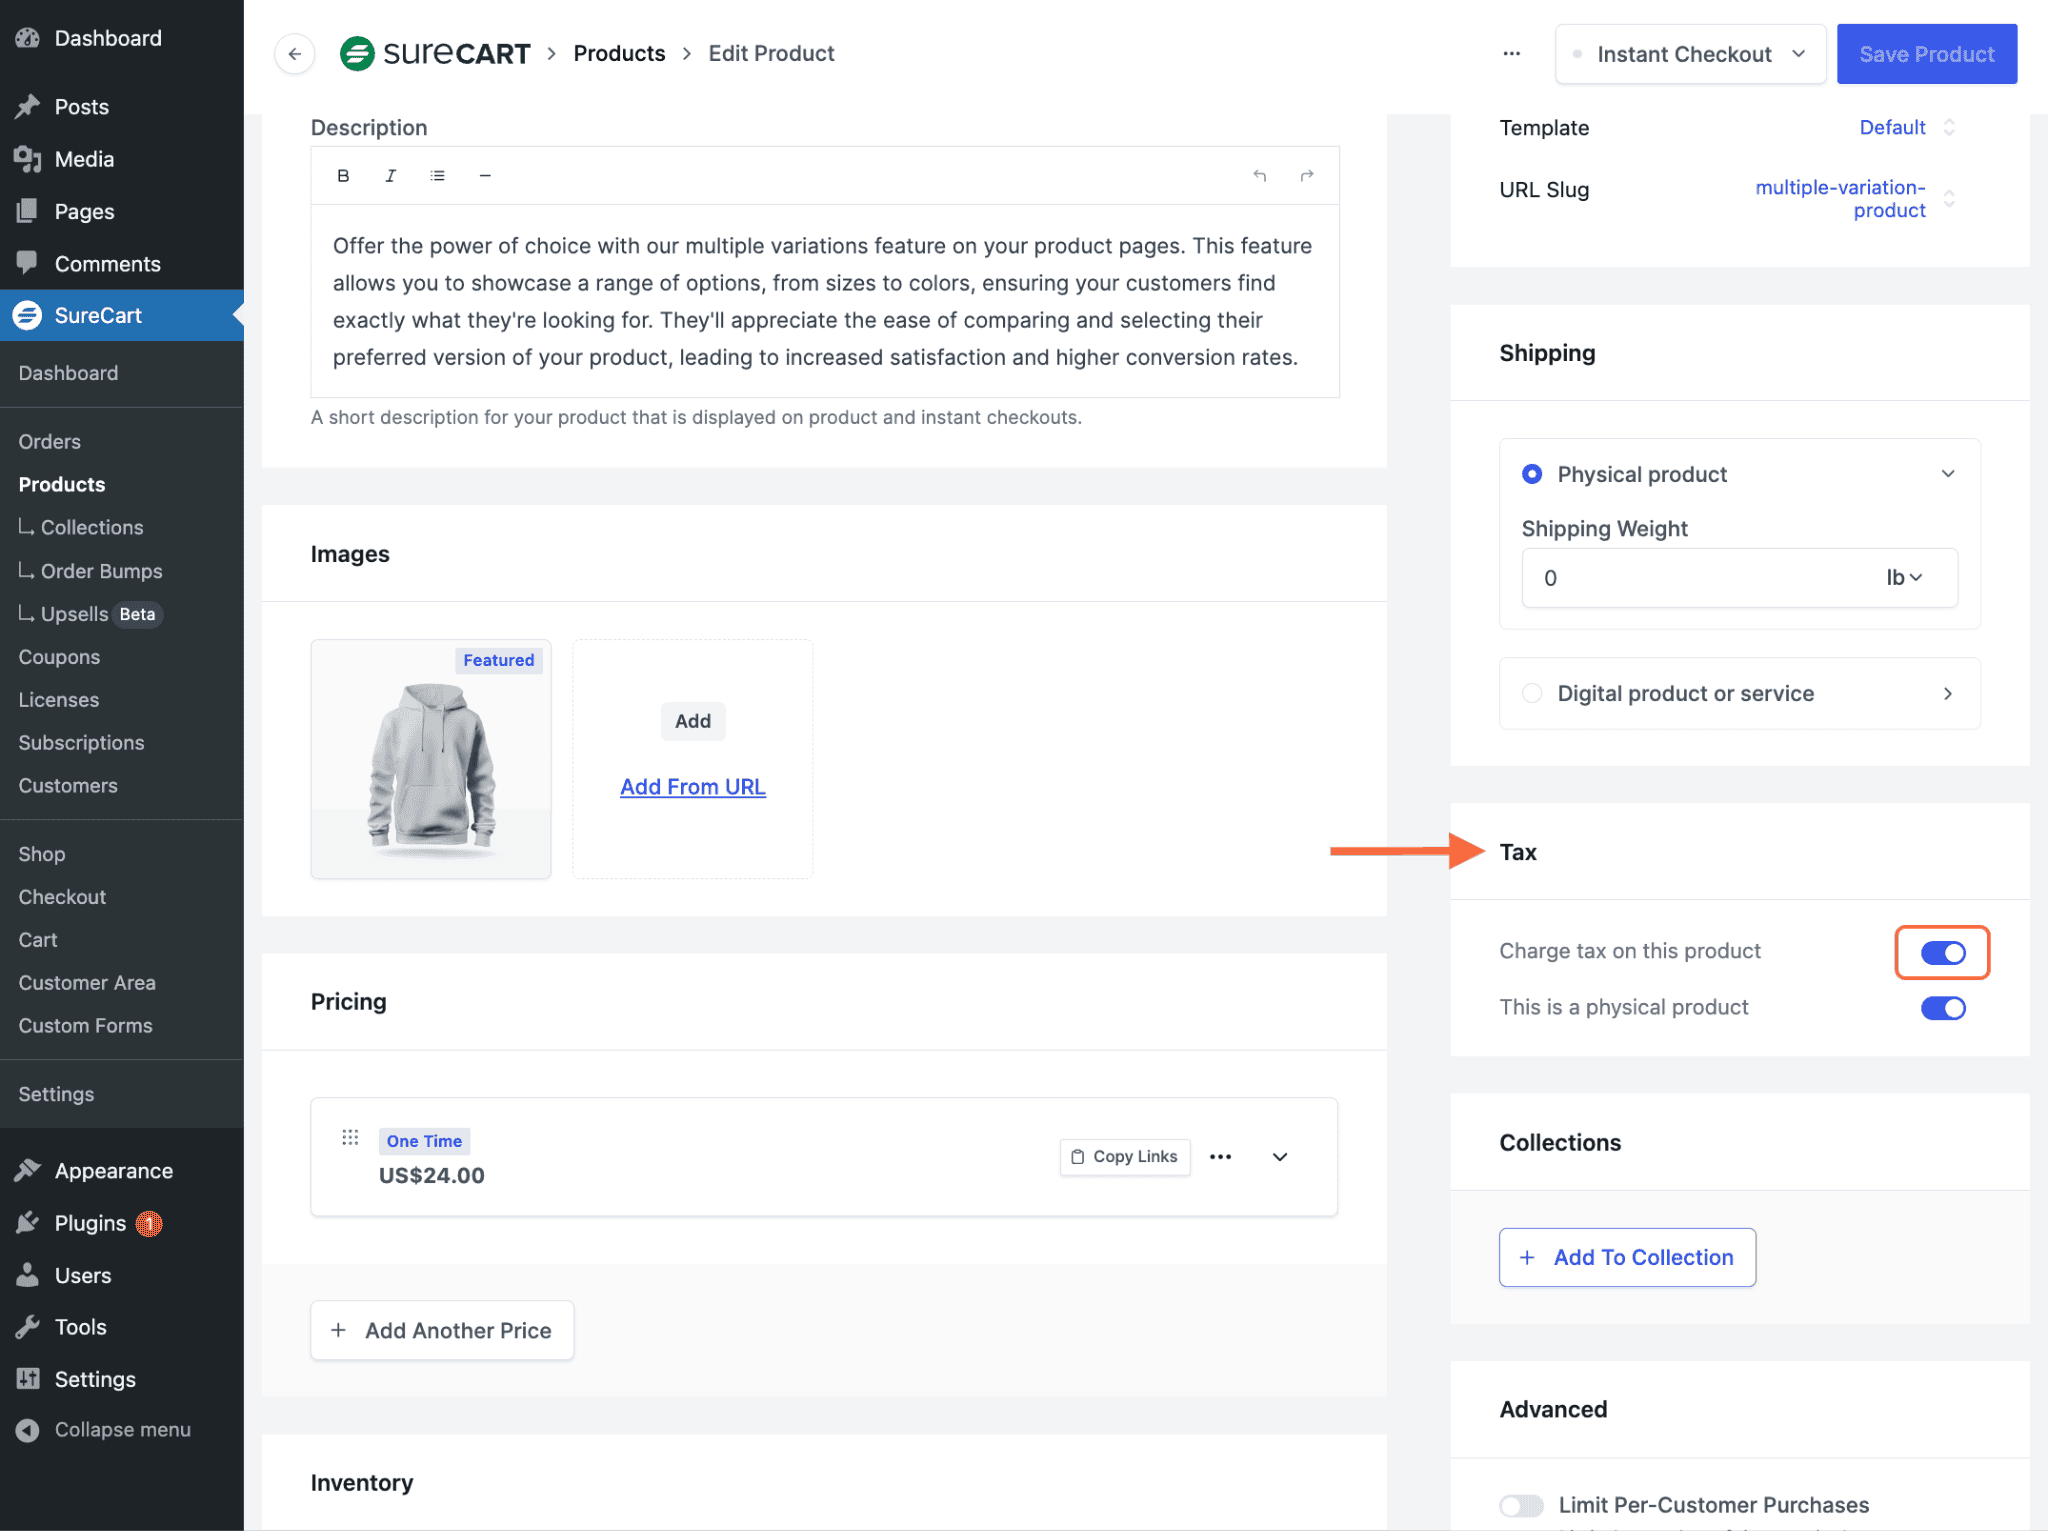Viewport: 2048px width, 1531px height.
Task: Open the three-dot menu beside Copy Links
Action: [x=1220, y=1157]
